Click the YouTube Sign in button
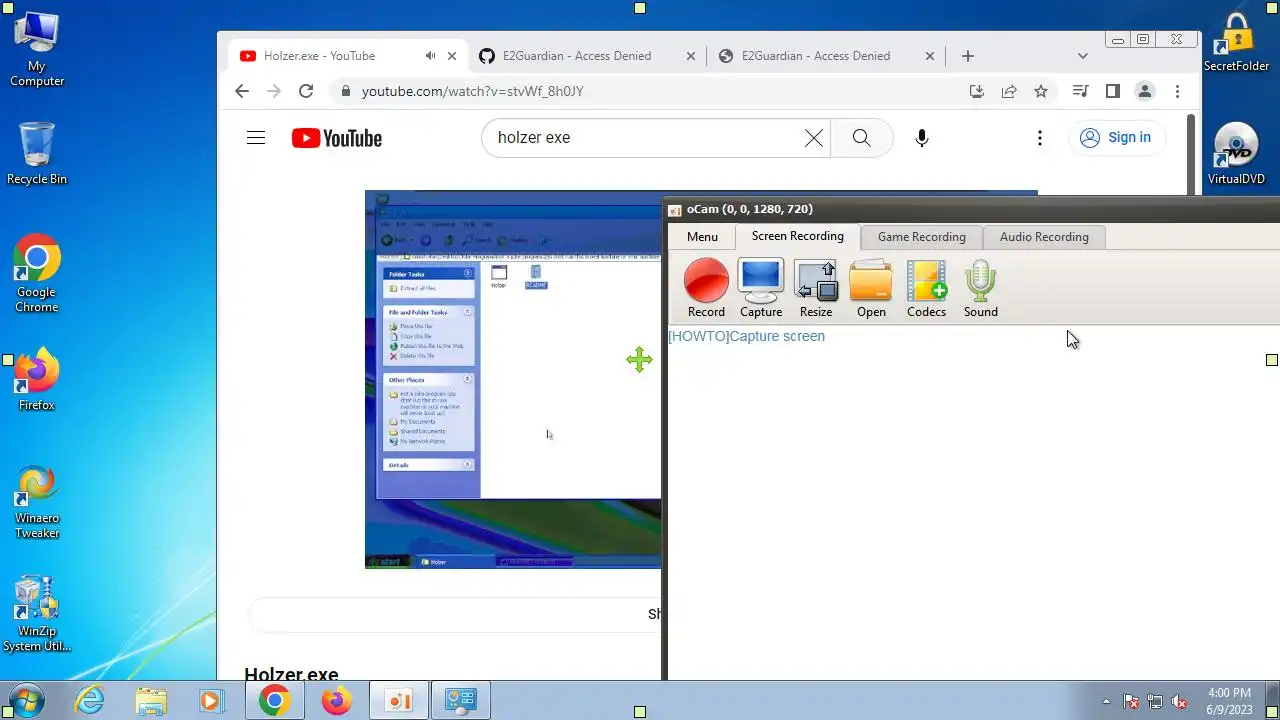This screenshot has width=1280, height=720. click(x=1115, y=138)
